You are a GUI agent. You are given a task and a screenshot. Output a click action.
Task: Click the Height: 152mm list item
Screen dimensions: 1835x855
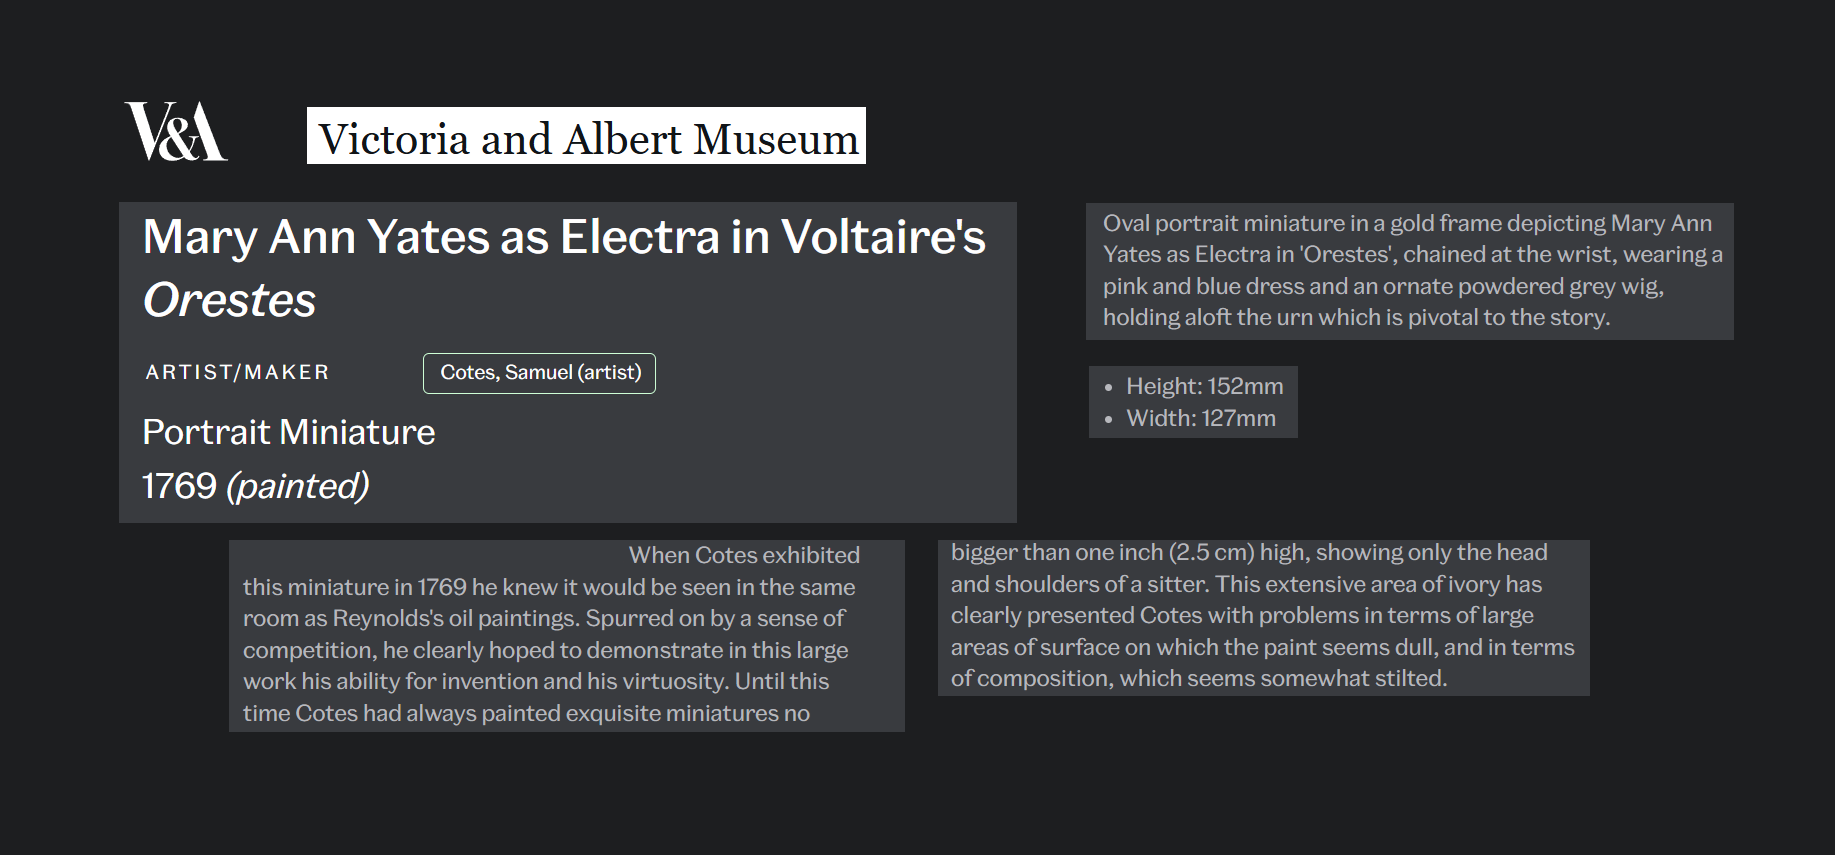1204,386
